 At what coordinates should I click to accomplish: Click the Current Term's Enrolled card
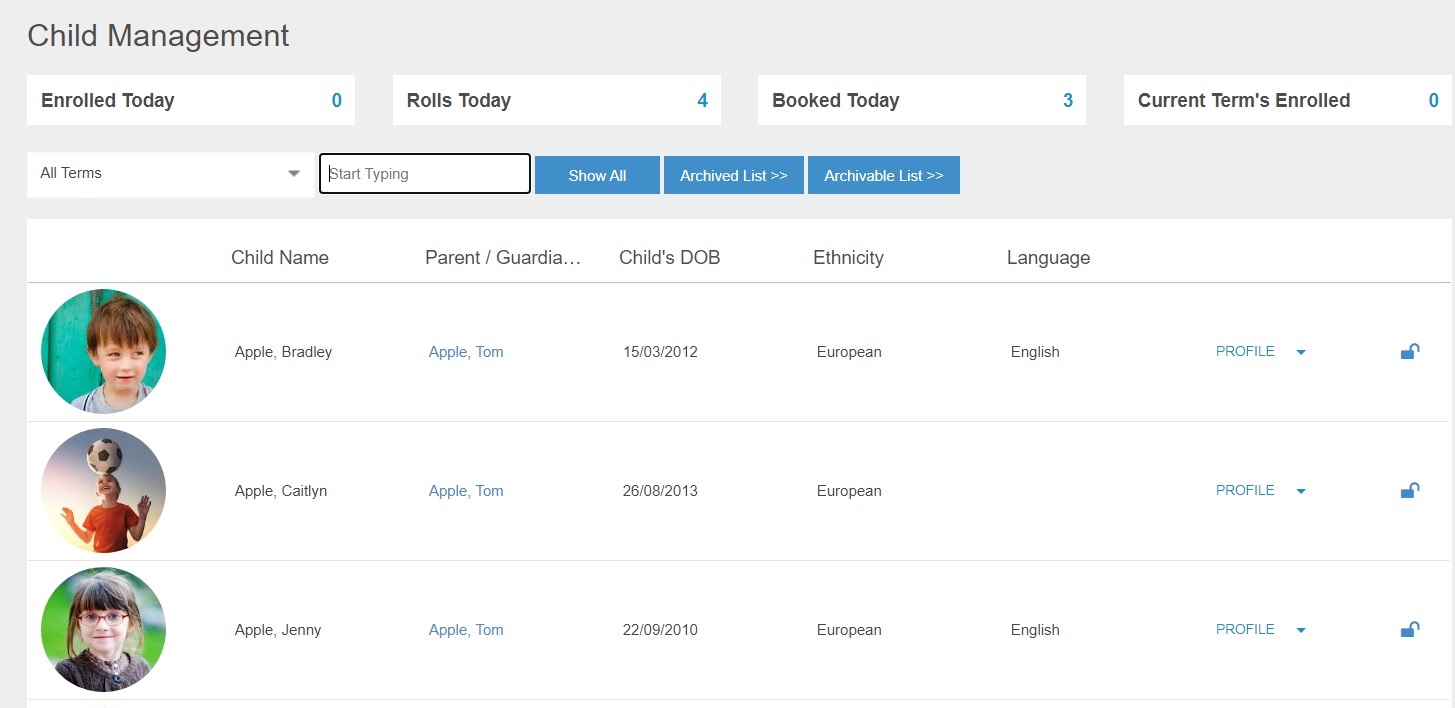(1288, 100)
